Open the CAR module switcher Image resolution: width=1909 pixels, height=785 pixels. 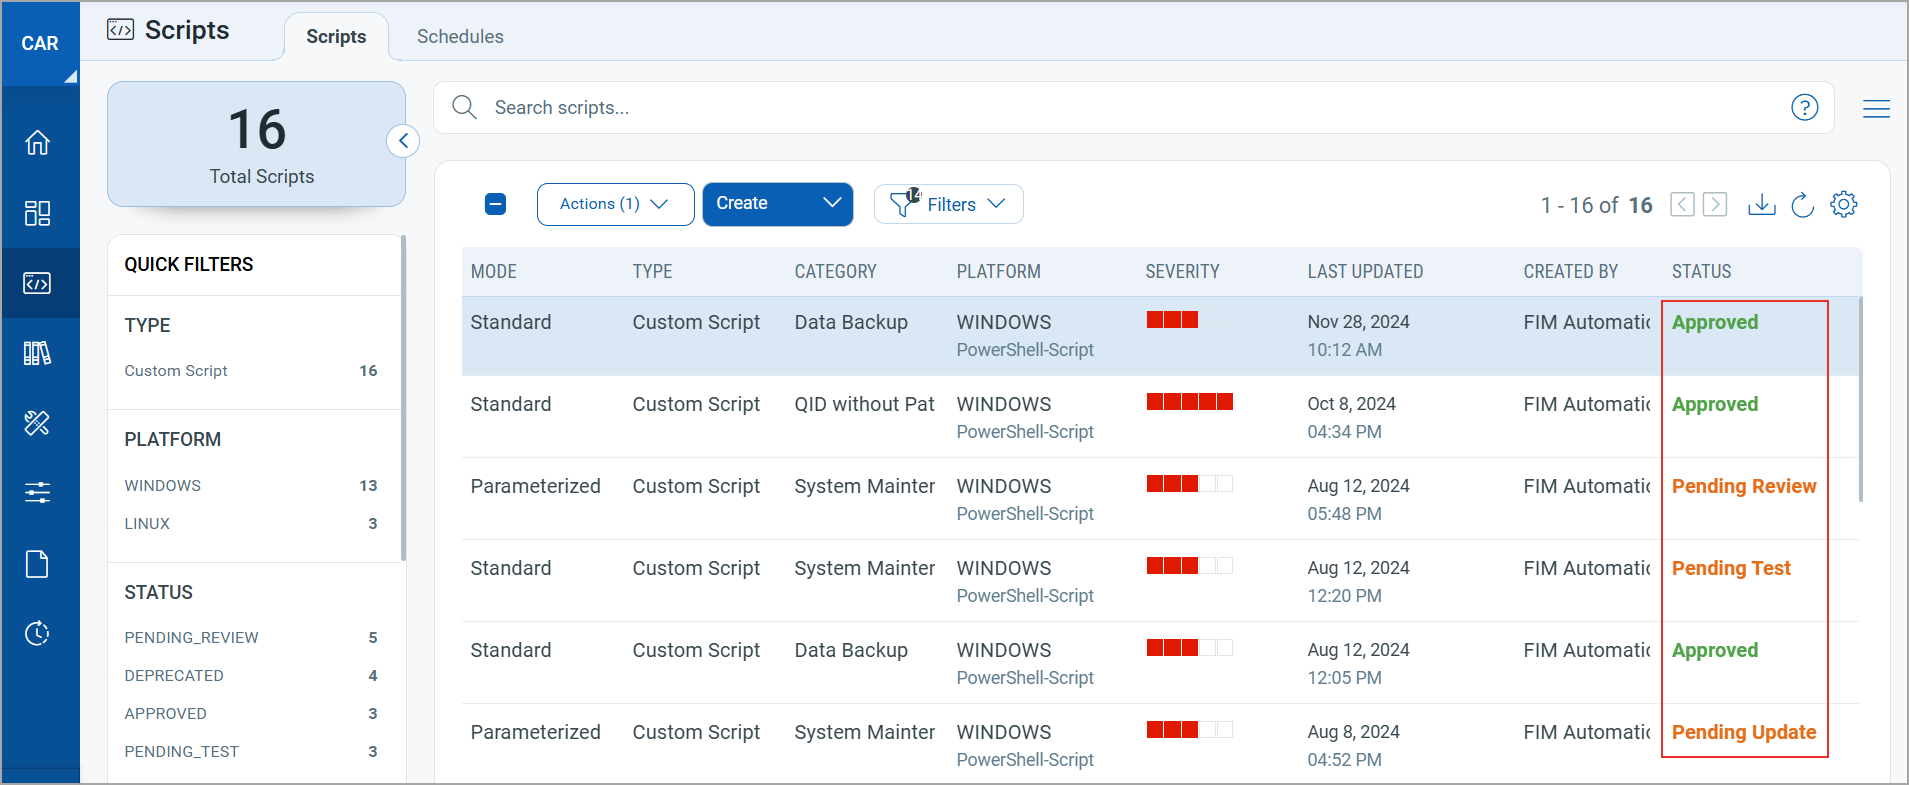pos(40,43)
